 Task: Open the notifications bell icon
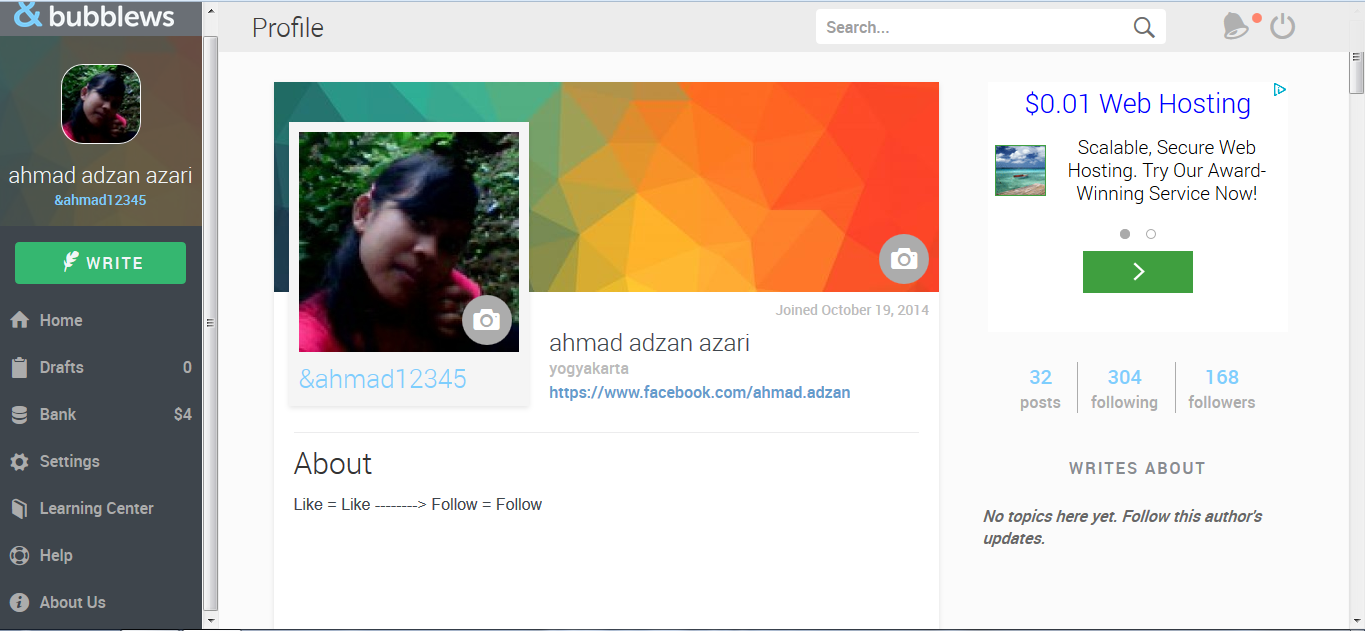pos(1237,27)
